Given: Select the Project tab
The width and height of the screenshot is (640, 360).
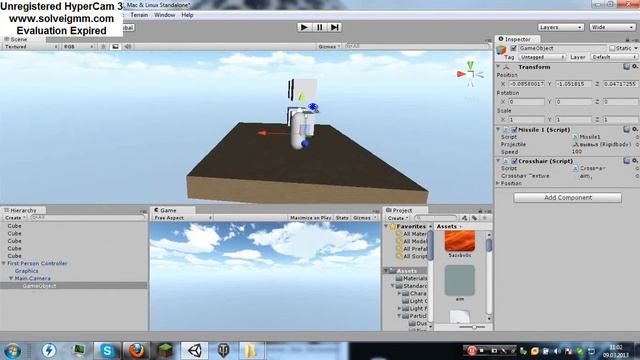Looking at the screenshot, I should click(402, 210).
